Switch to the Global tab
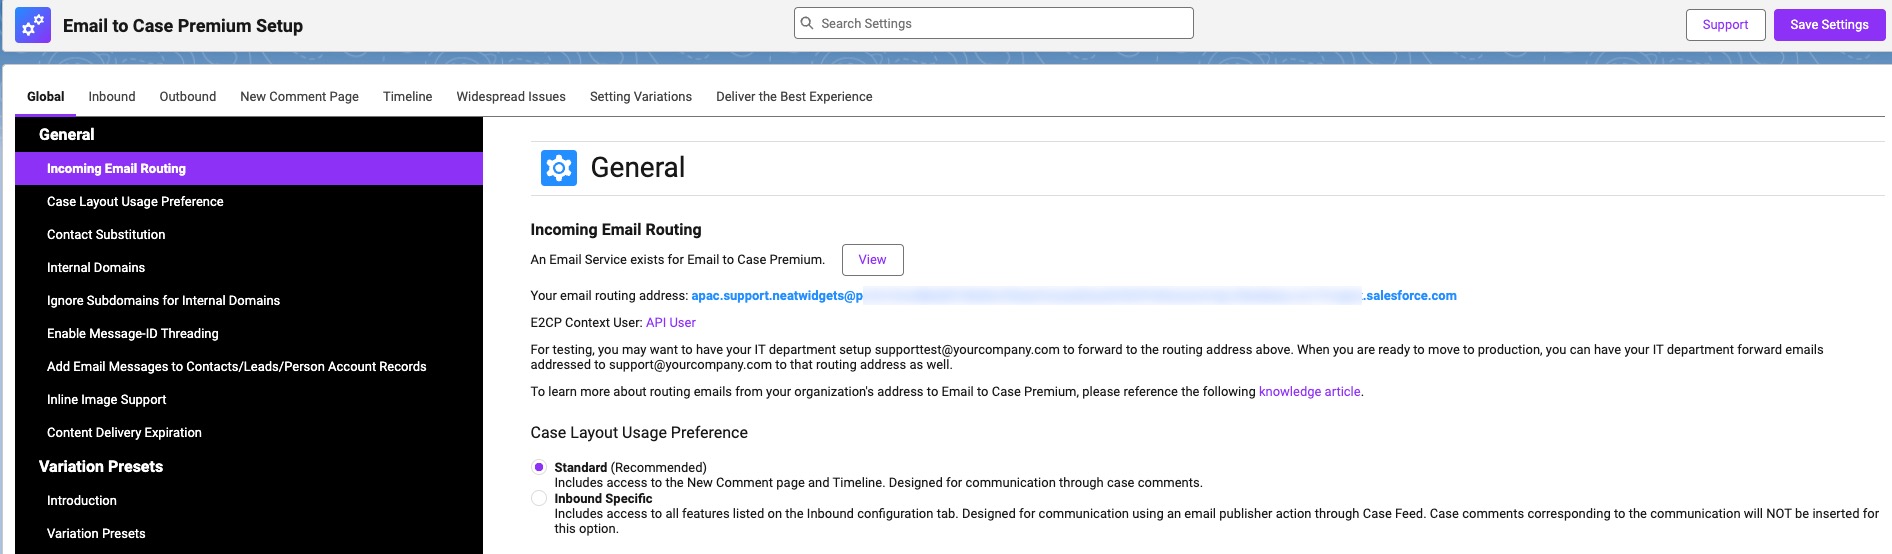Image resolution: width=1892 pixels, height=554 pixels. pyautogui.click(x=45, y=97)
